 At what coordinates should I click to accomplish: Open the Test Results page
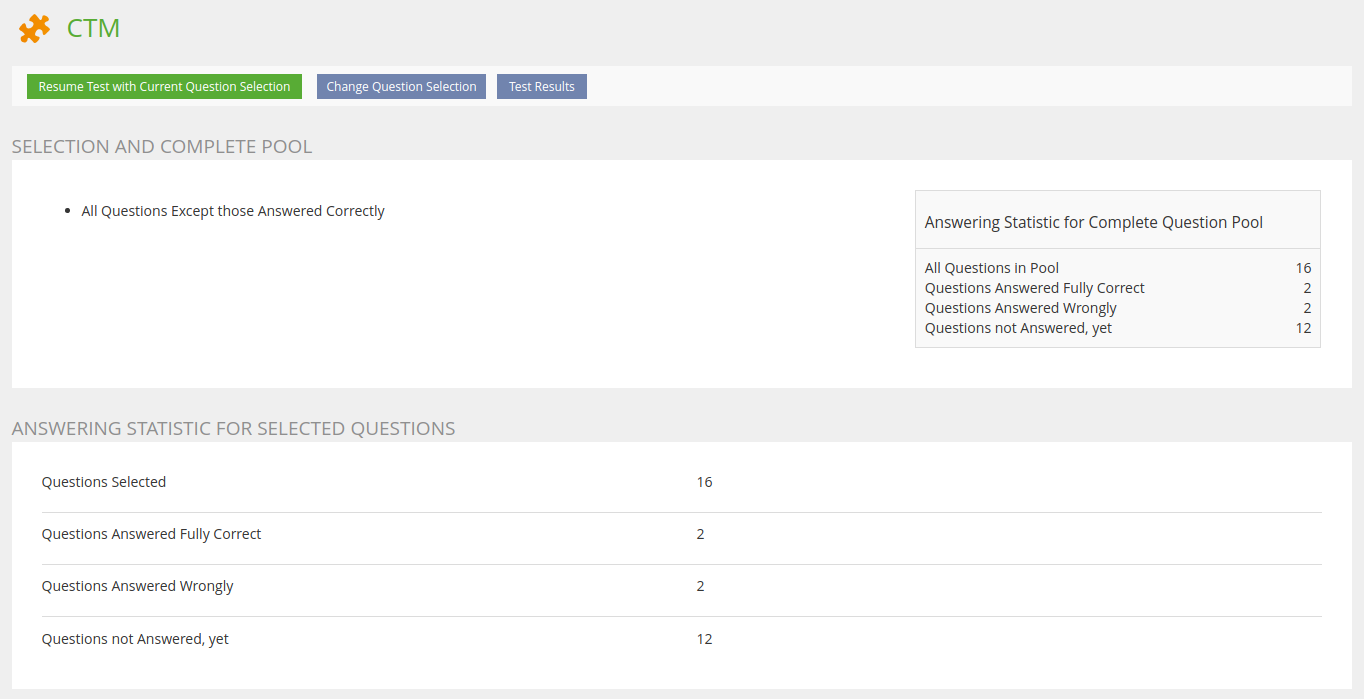click(x=541, y=87)
